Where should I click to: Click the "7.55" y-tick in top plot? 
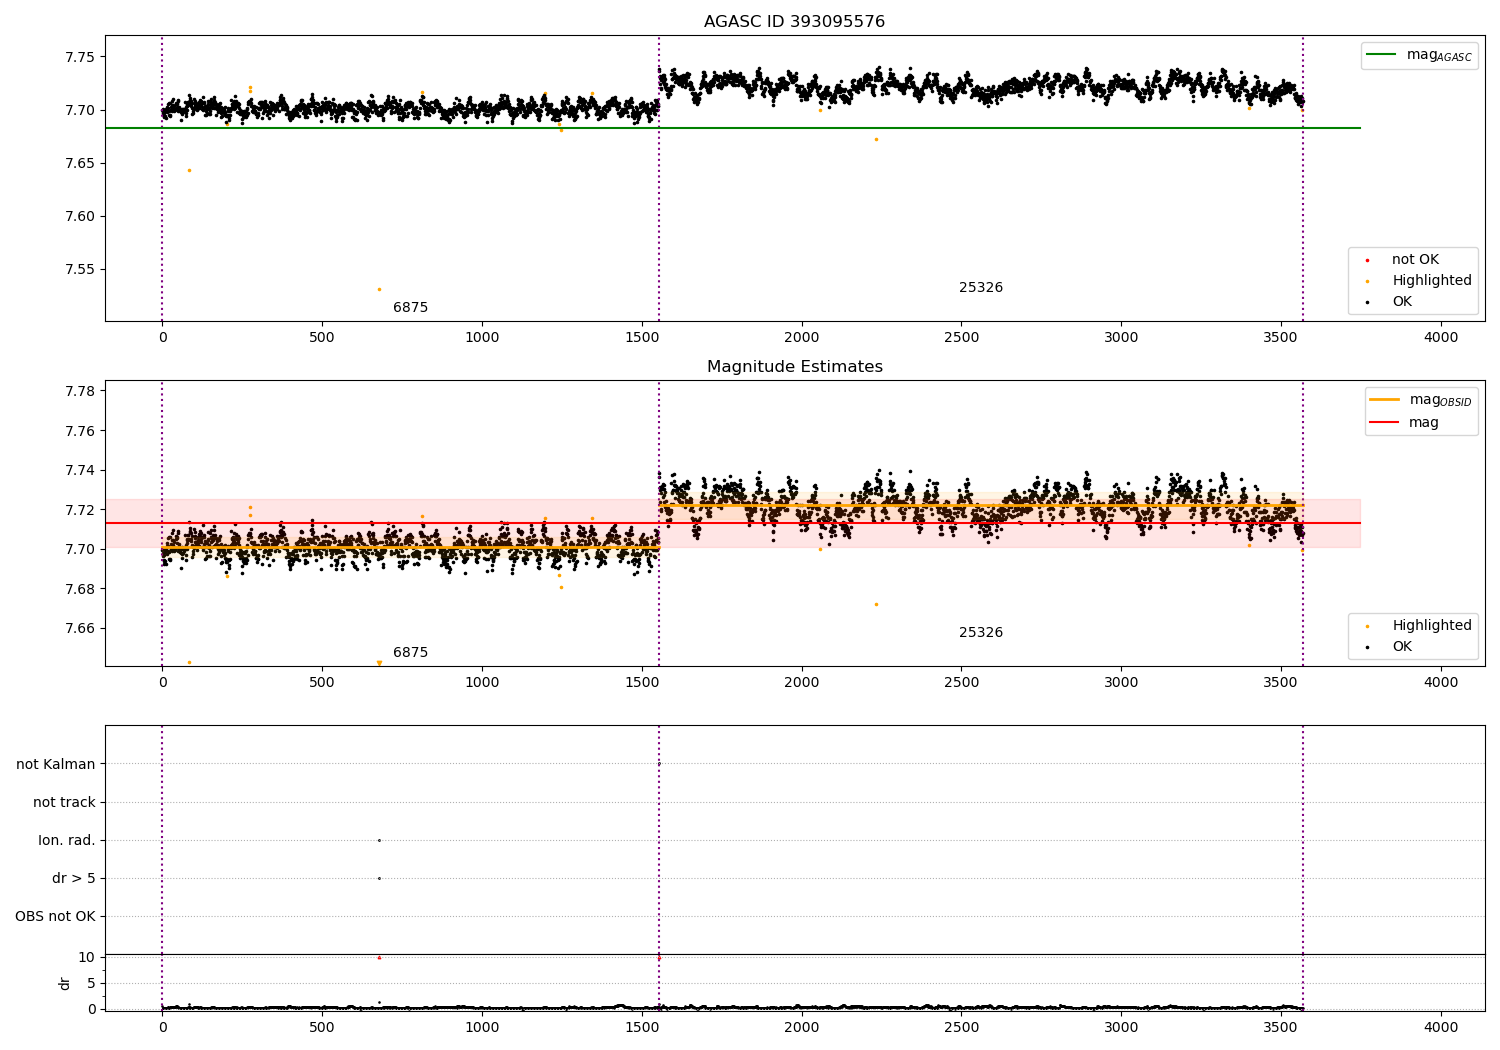click(x=79, y=270)
